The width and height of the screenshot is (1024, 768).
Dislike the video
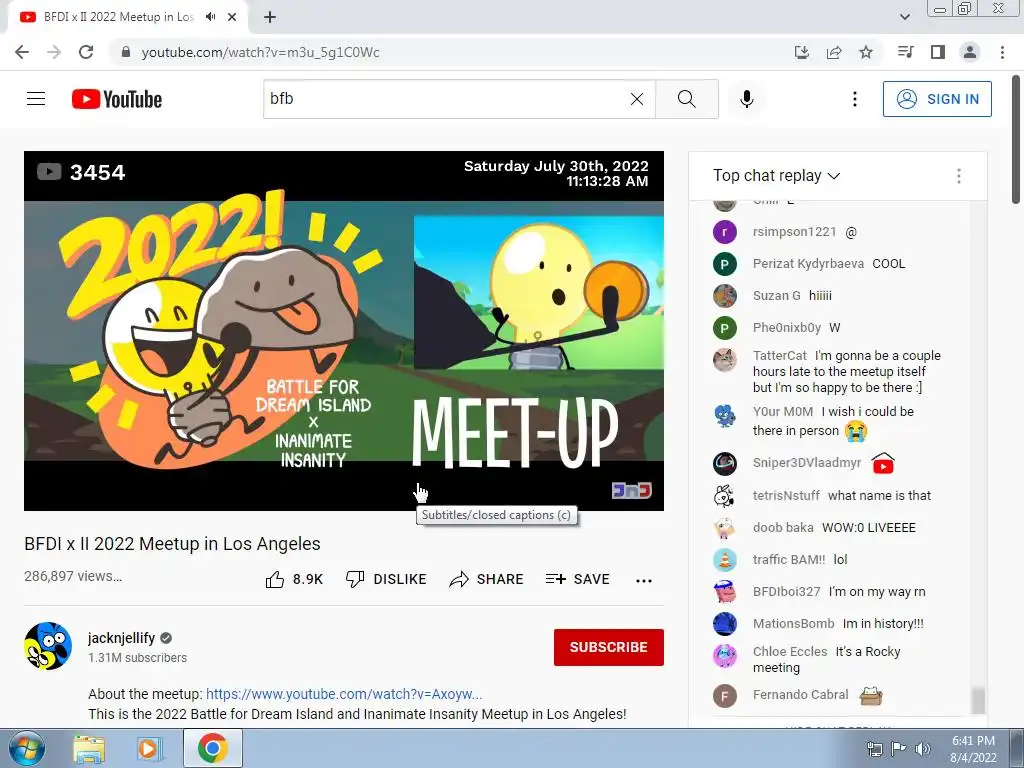(x=386, y=579)
